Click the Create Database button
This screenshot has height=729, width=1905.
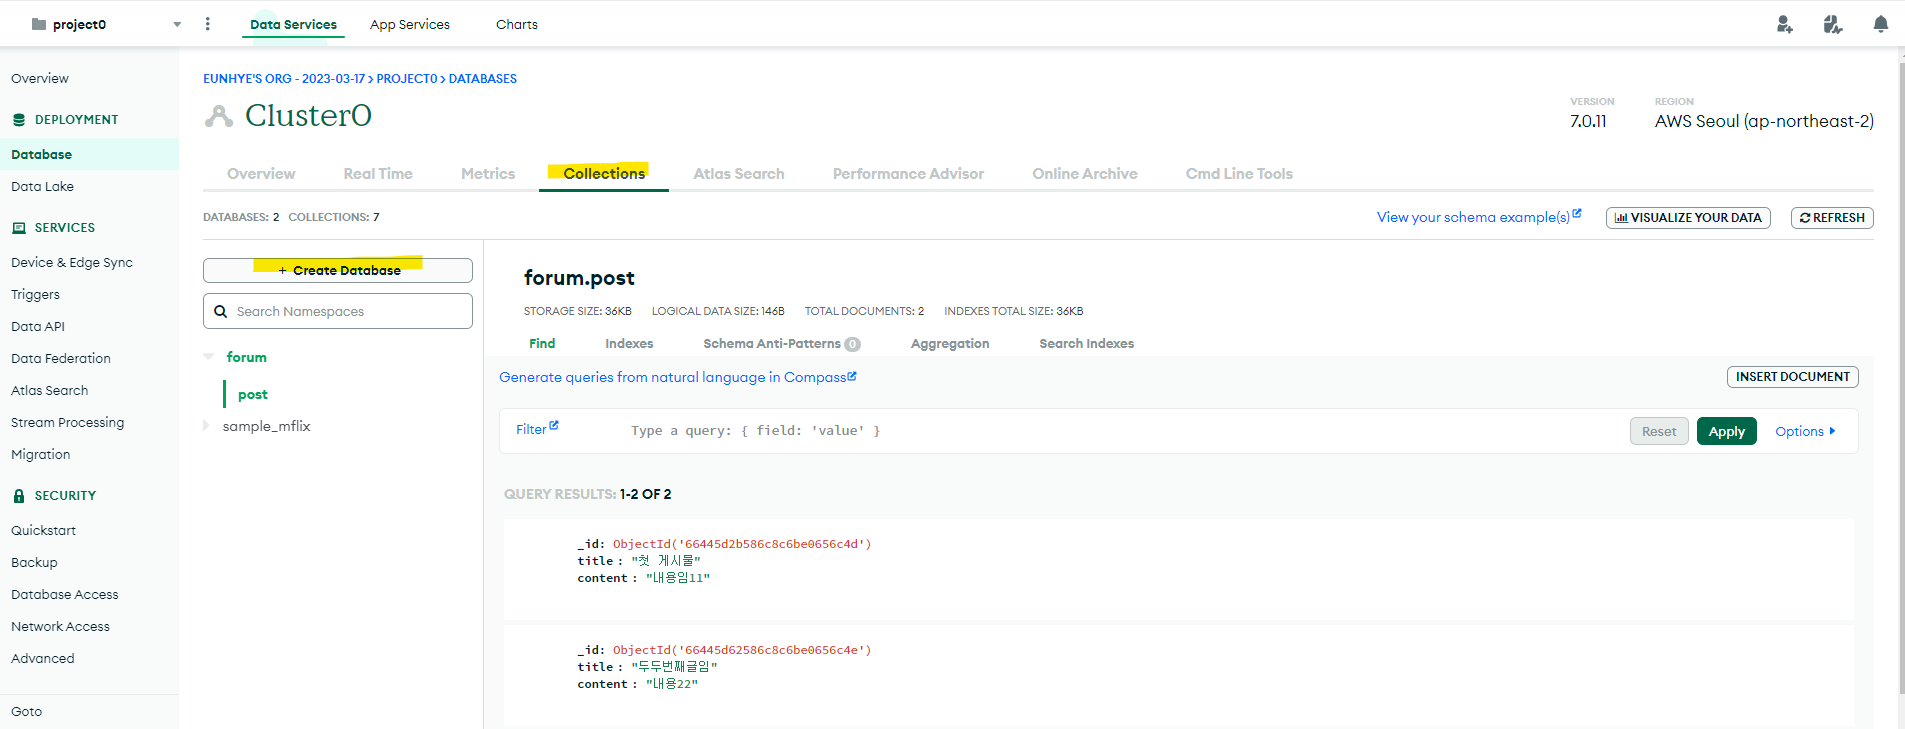[x=338, y=270]
